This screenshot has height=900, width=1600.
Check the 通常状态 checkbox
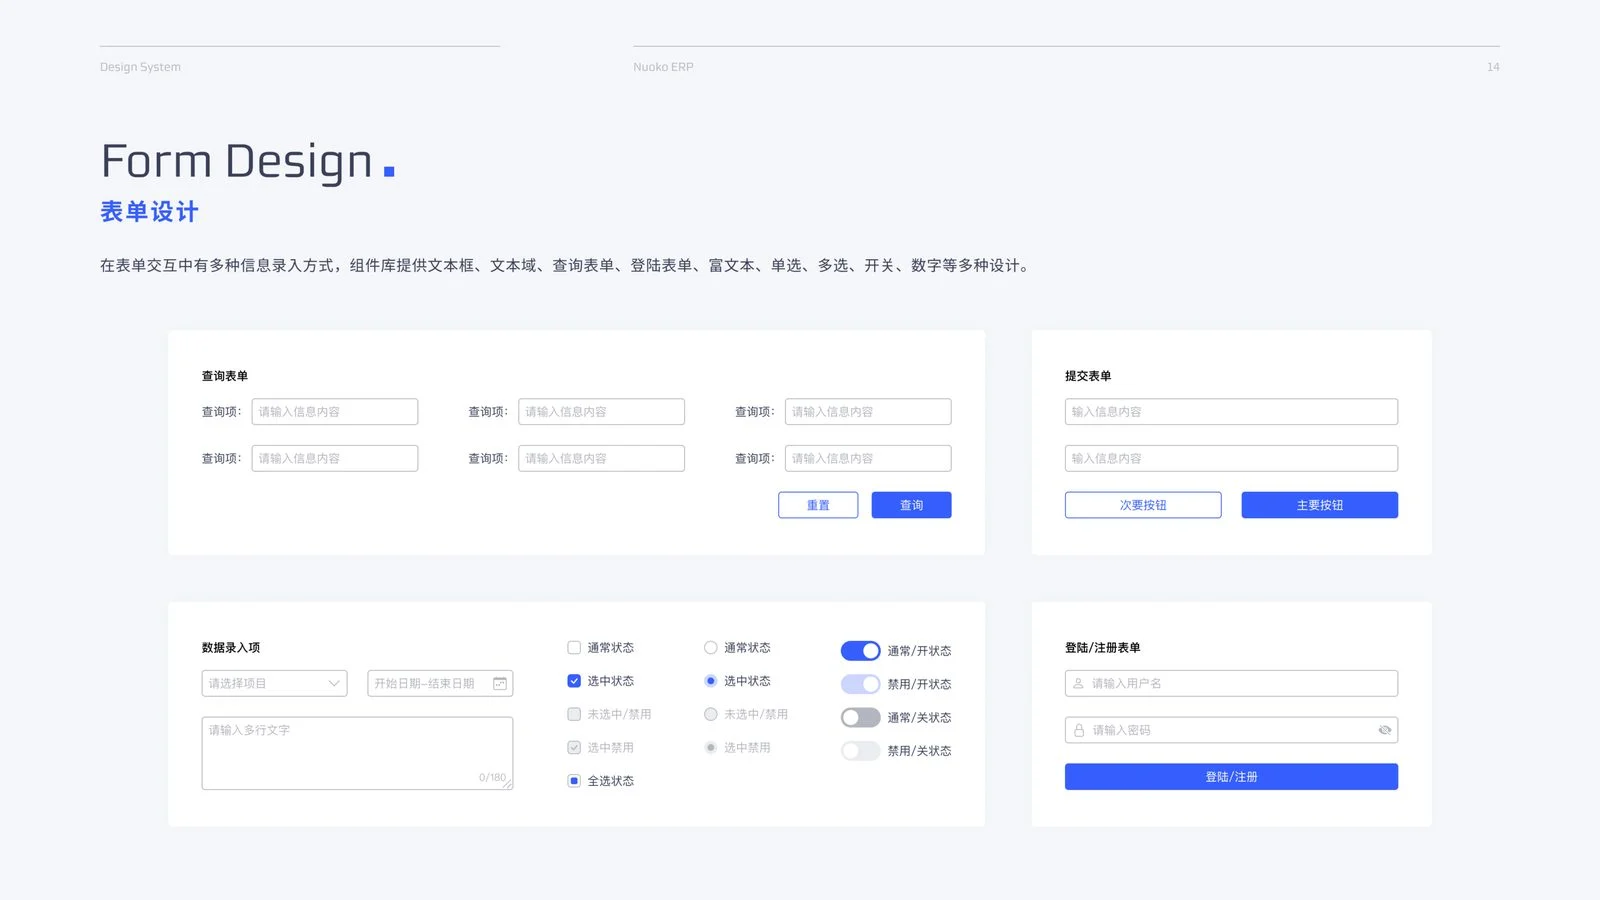pyautogui.click(x=574, y=648)
